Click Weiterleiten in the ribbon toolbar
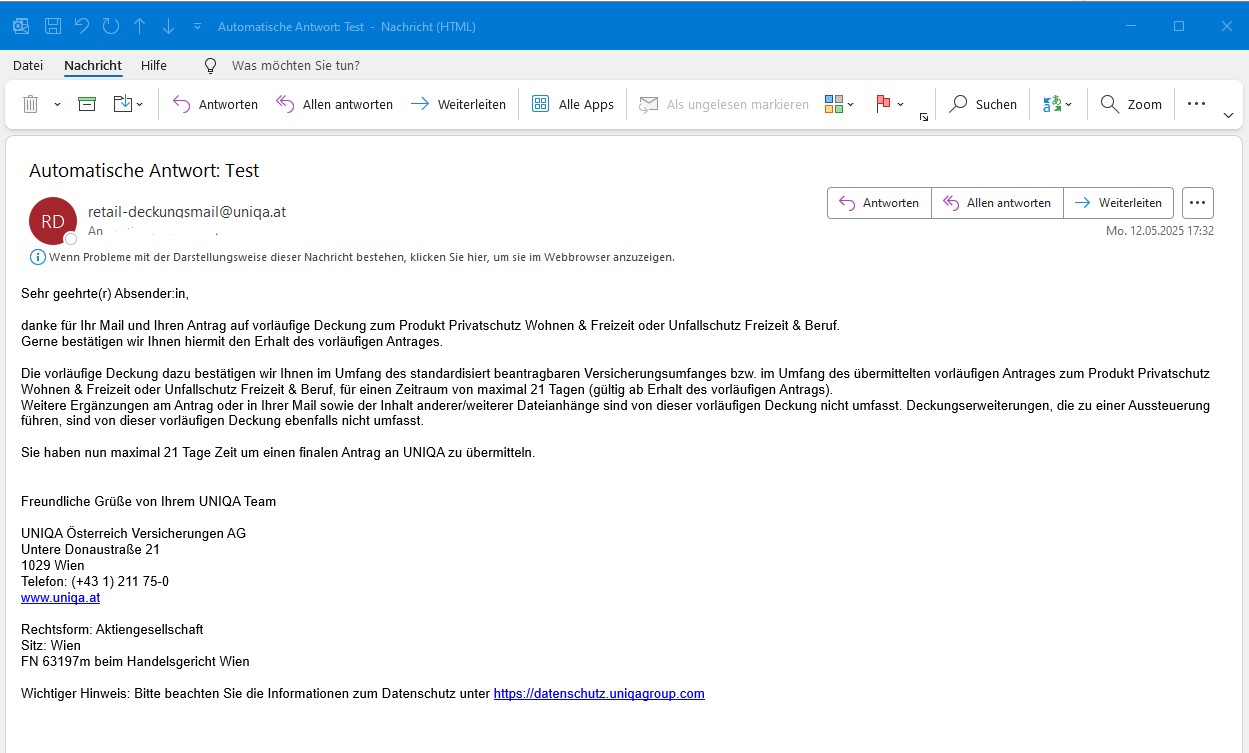The height and width of the screenshot is (753, 1249). click(x=458, y=104)
